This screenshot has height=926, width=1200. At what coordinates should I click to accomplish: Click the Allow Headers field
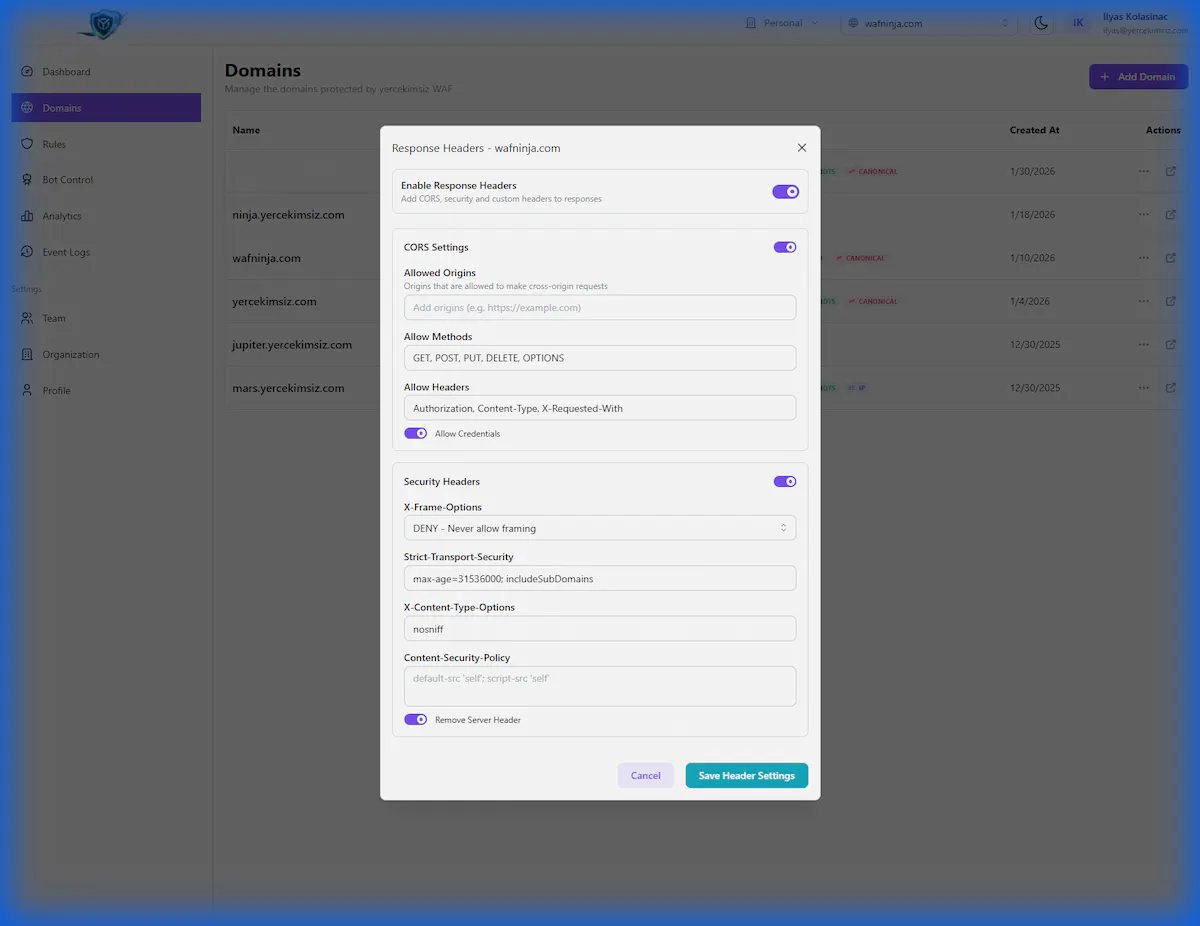[600, 408]
